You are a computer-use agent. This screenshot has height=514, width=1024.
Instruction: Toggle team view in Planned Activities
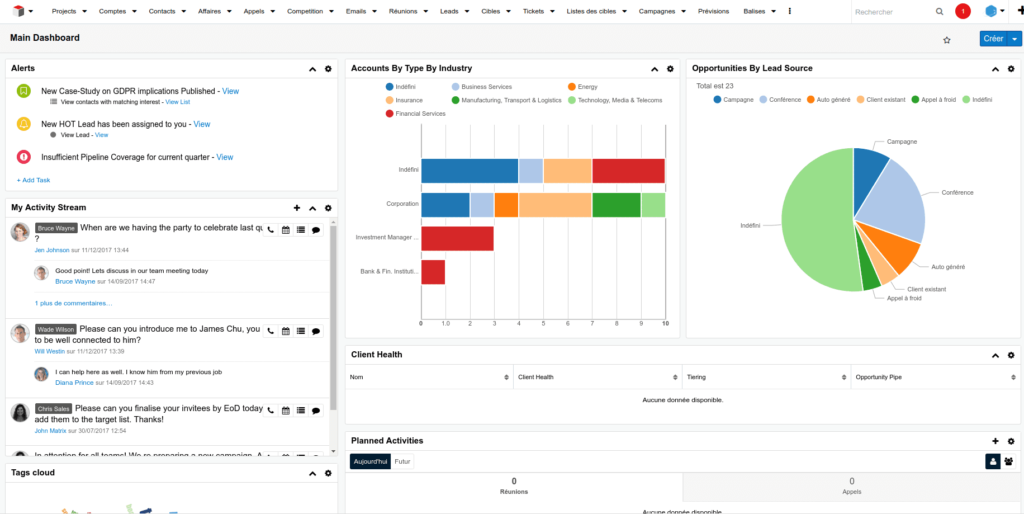(1009, 461)
